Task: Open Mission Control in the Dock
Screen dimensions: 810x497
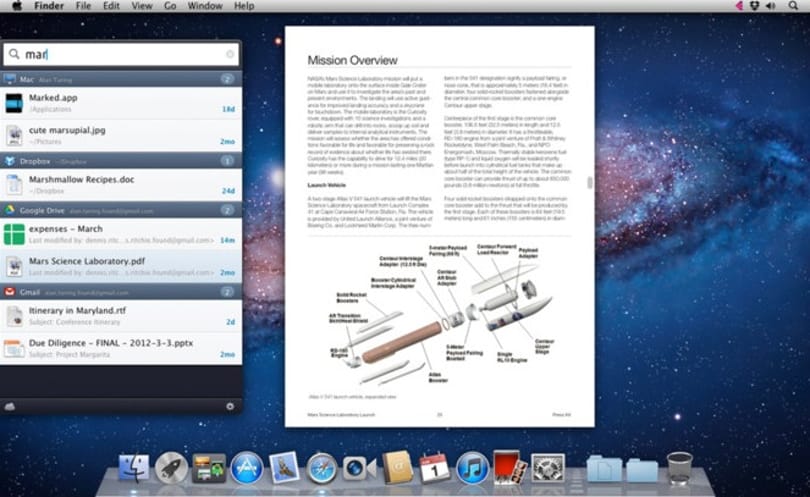Action: point(209,469)
